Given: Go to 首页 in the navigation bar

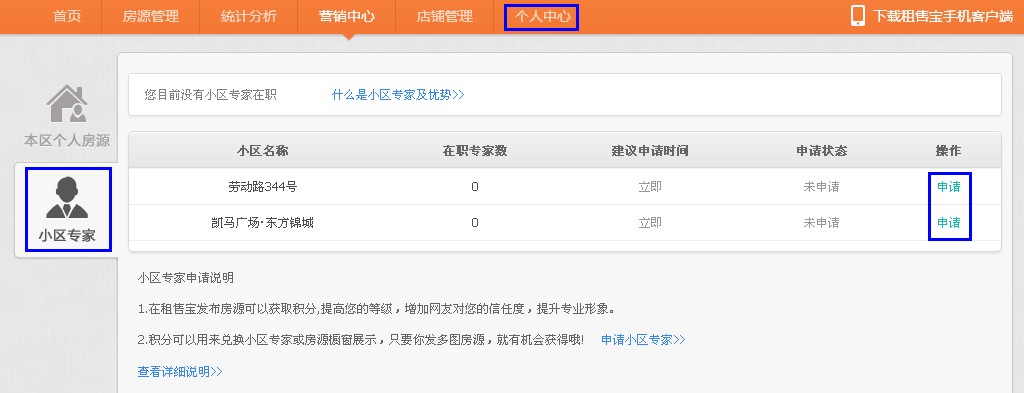Looking at the screenshot, I should click(x=67, y=16).
